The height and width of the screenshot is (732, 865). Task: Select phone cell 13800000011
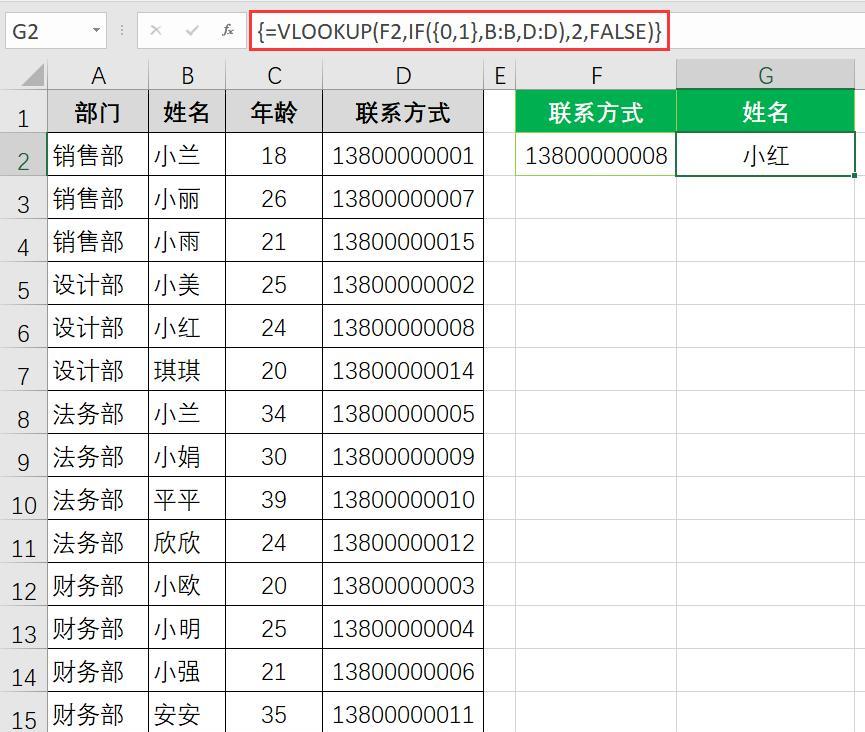point(403,713)
